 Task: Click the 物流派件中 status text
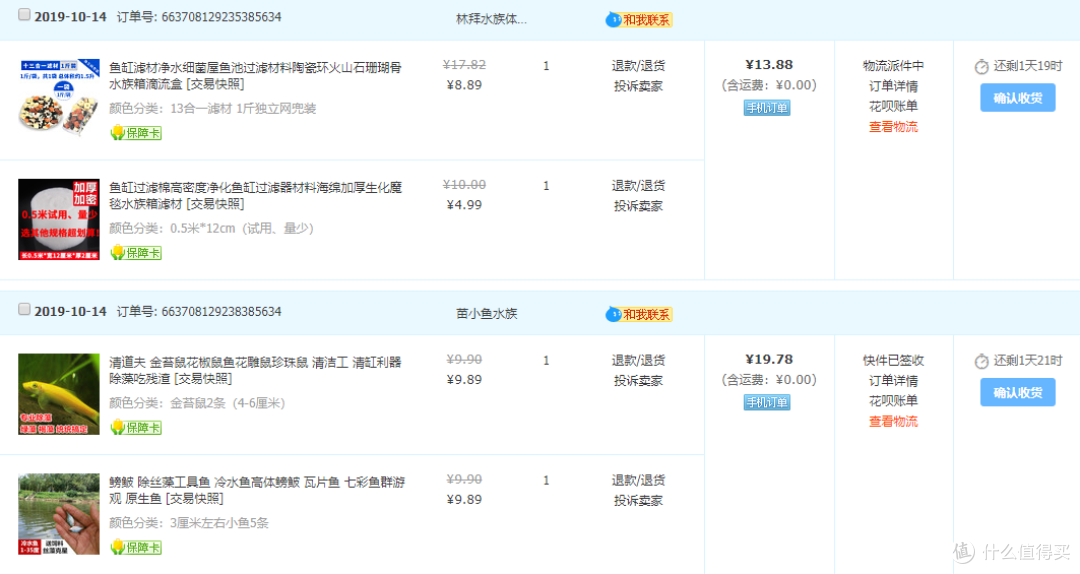tap(893, 66)
